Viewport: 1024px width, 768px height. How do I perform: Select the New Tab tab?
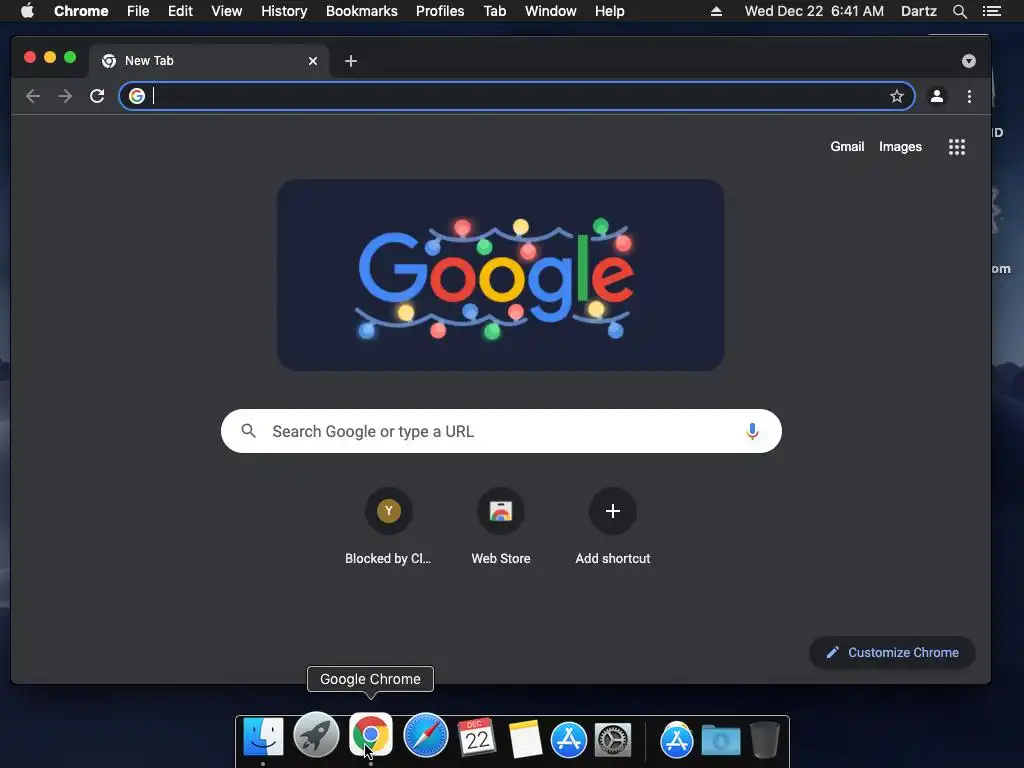tap(209, 61)
